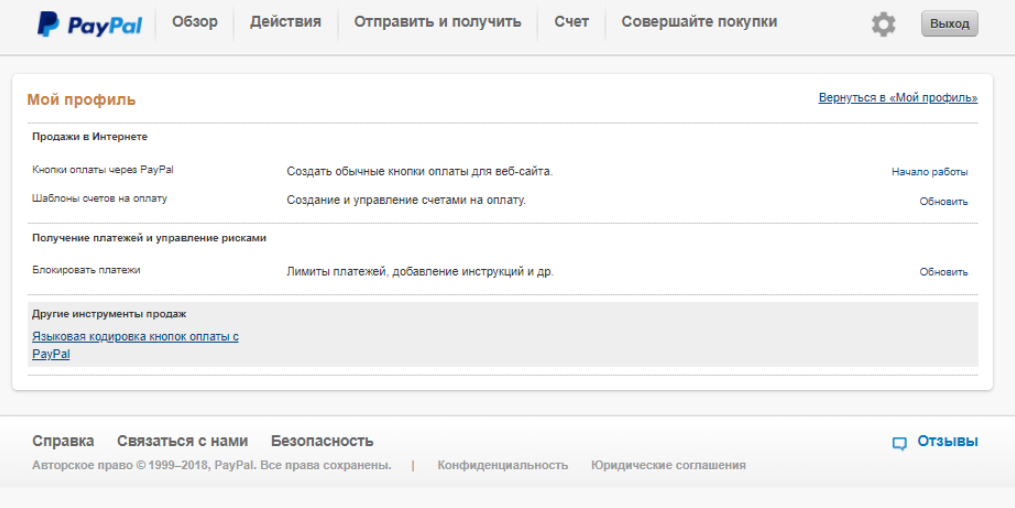The height and width of the screenshot is (508, 1015).
Task: Open the settings gear icon
Action: (883, 25)
